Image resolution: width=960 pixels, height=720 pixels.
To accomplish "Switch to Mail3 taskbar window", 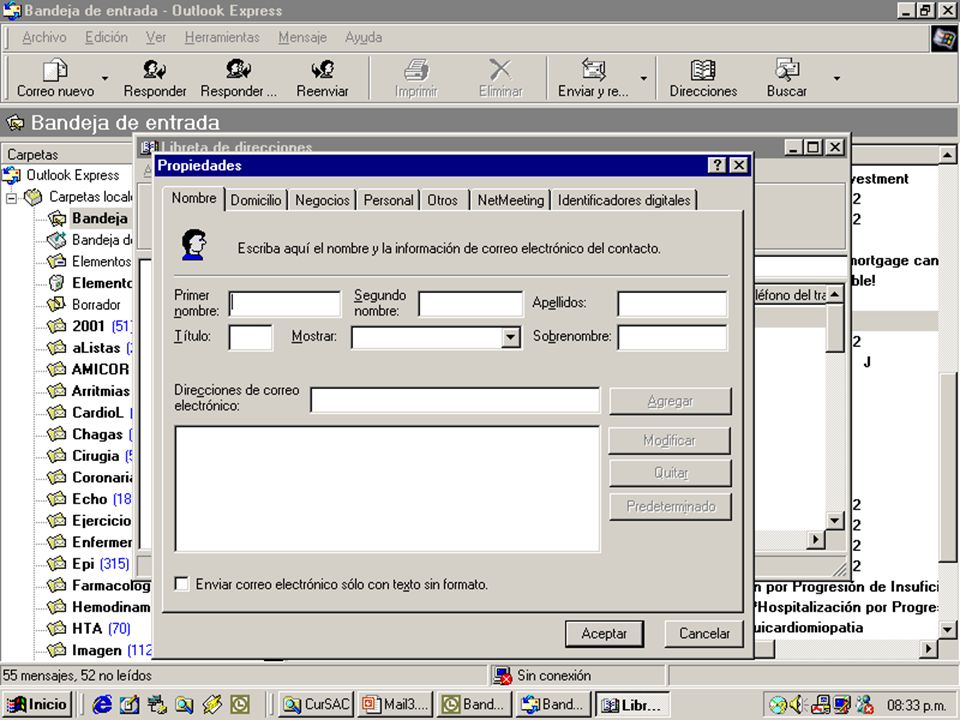I will [x=396, y=705].
